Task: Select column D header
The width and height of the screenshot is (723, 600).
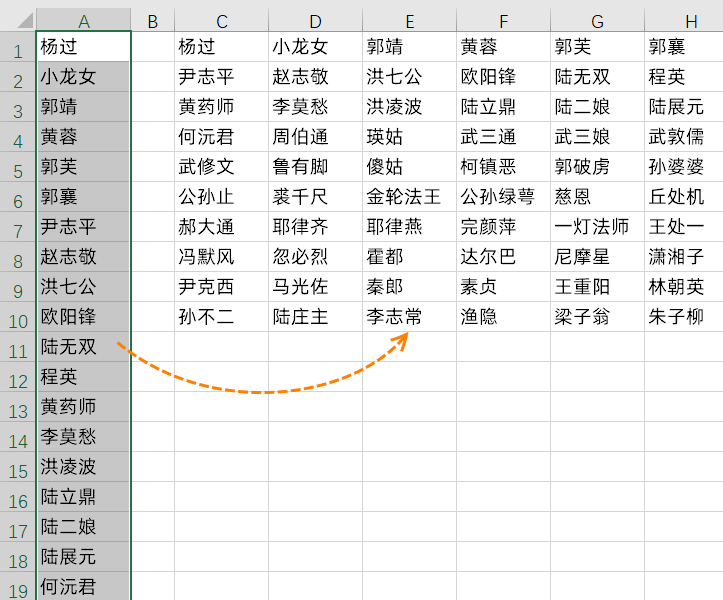Action: tap(316, 21)
